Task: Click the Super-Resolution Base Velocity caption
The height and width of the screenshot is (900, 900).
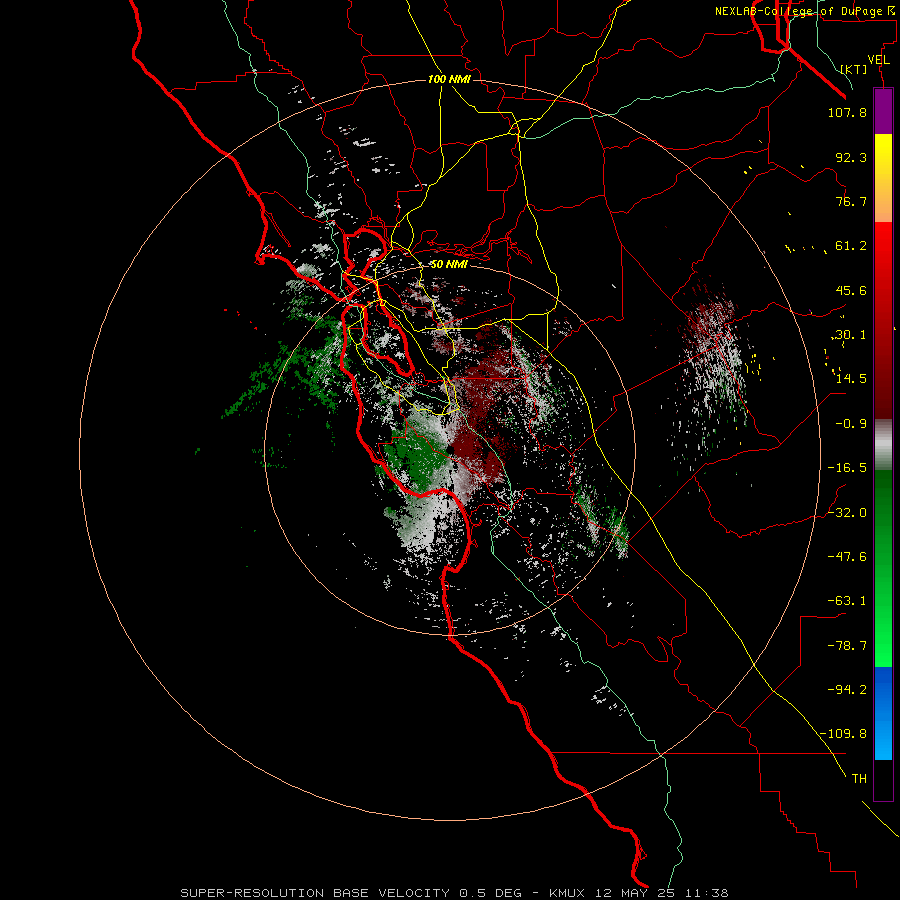Action: [455, 893]
